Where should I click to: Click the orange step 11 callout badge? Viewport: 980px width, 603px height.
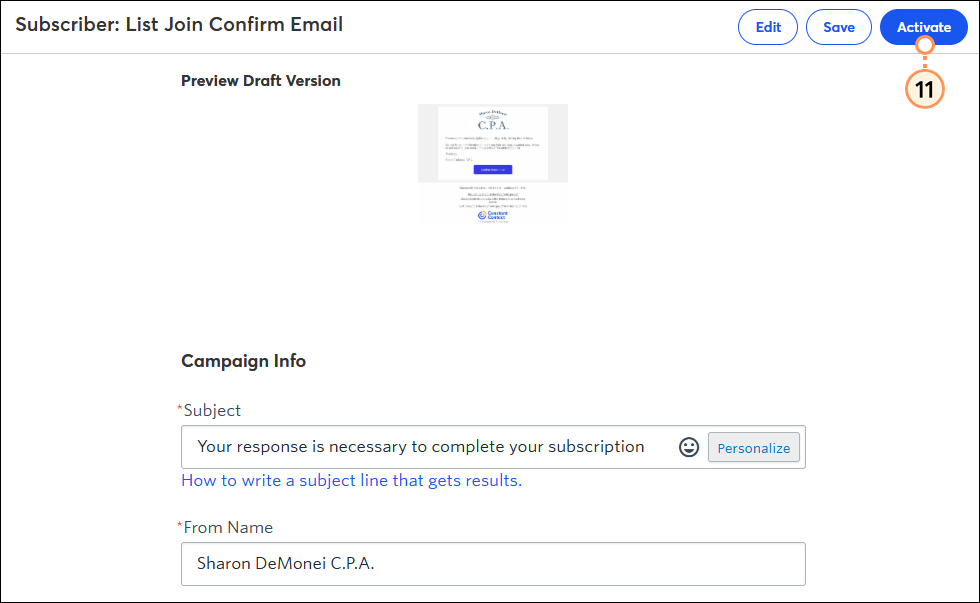point(924,89)
